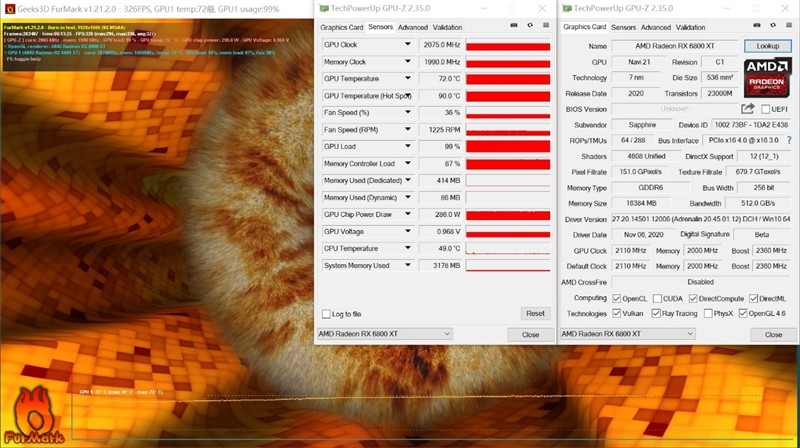Open GPU selector in Sensors window
800x448 pixels.
coord(385,334)
